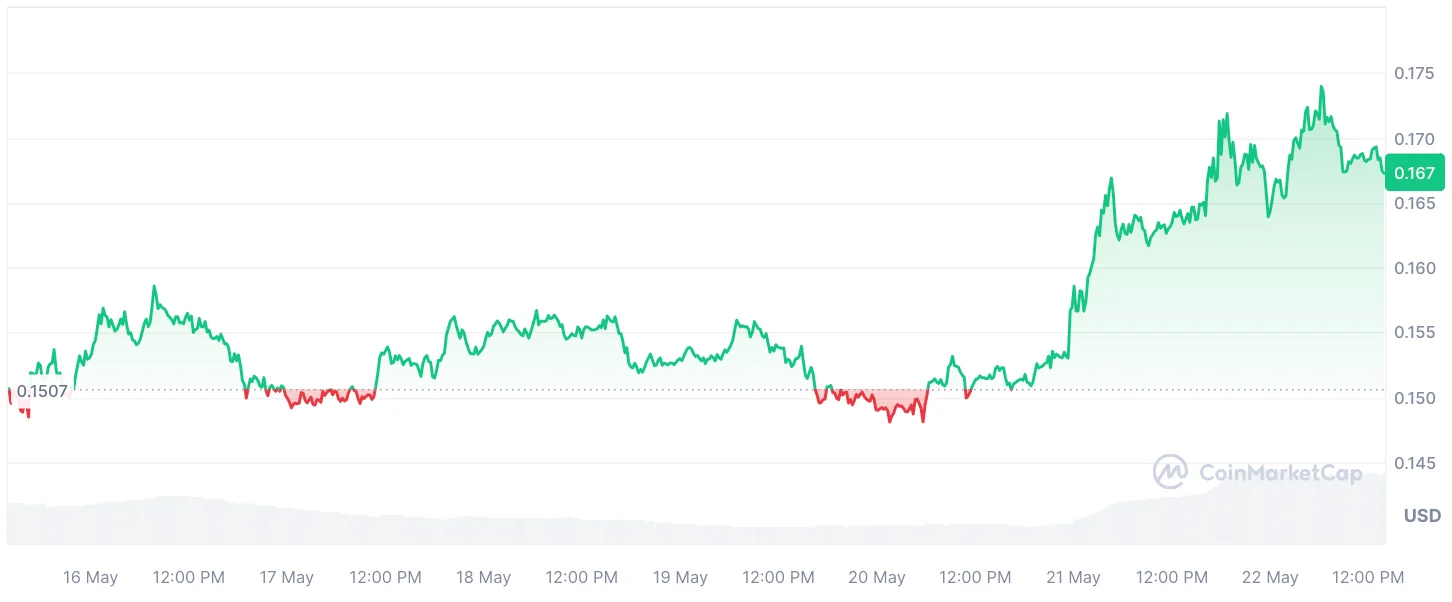The image size is (1452, 602).
Task: Click the green 0.167 current price badge
Action: click(x=1414, y=173)
